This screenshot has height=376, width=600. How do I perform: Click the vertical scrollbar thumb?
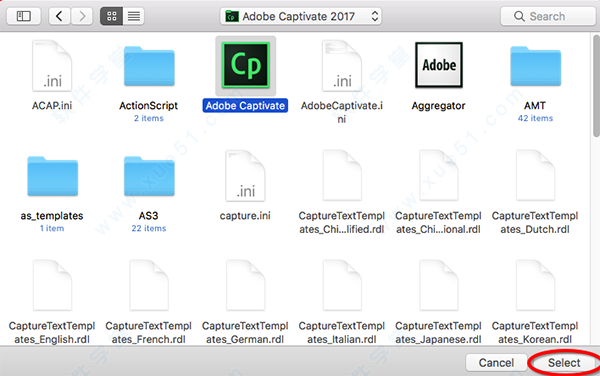[x=596, y=86]
